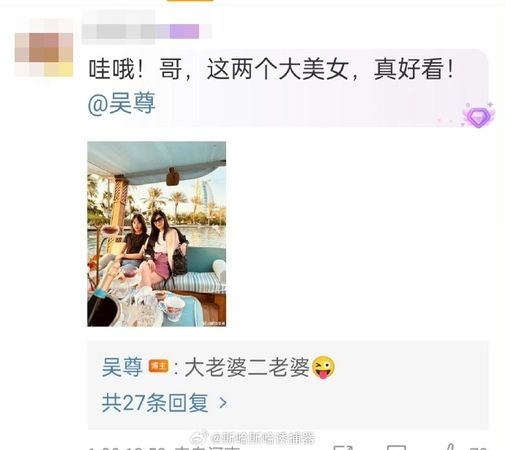View the attached boat photo thumbnail
Screen dimensions: 505x450
click(x=157, y=234)
